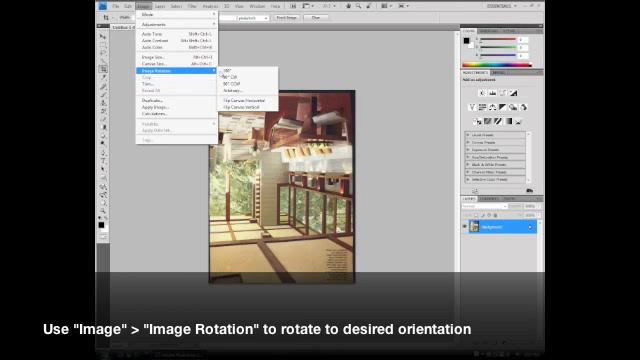
Task: Expand the Exposure Presets list
Action: (x=468, y=150)
